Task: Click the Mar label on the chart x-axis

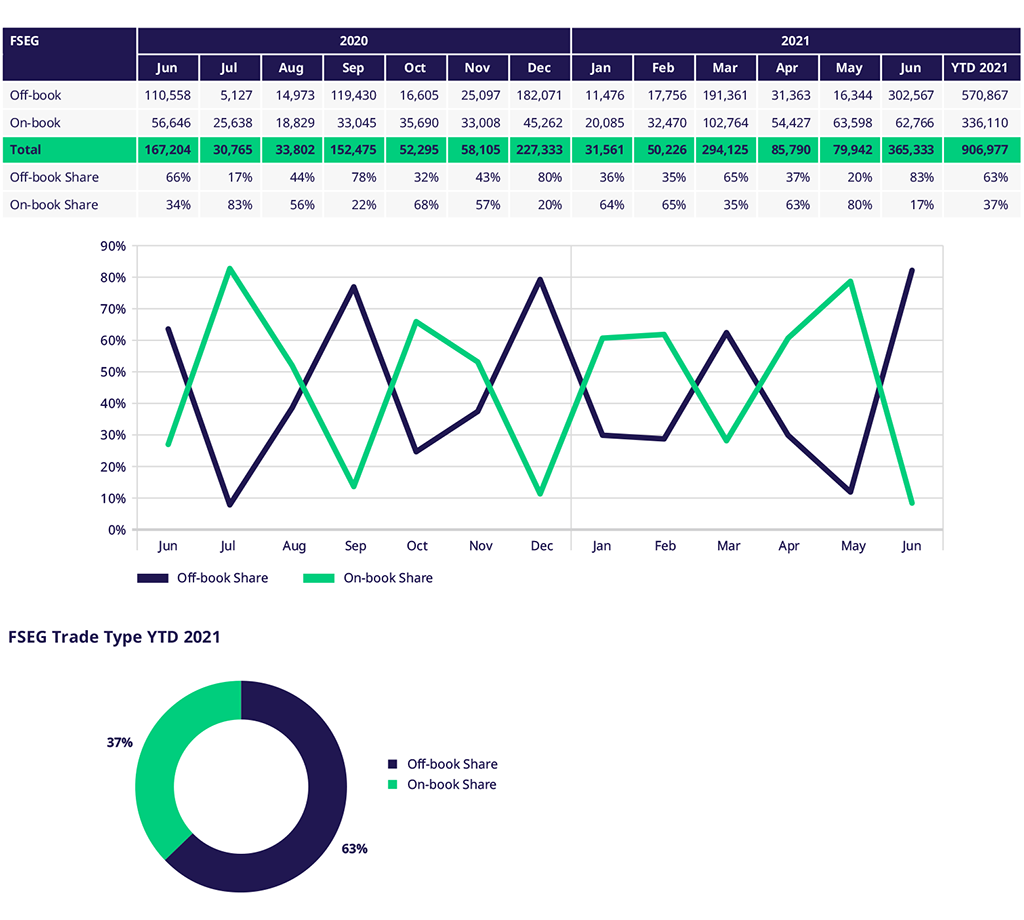Action: coord(728,546)
